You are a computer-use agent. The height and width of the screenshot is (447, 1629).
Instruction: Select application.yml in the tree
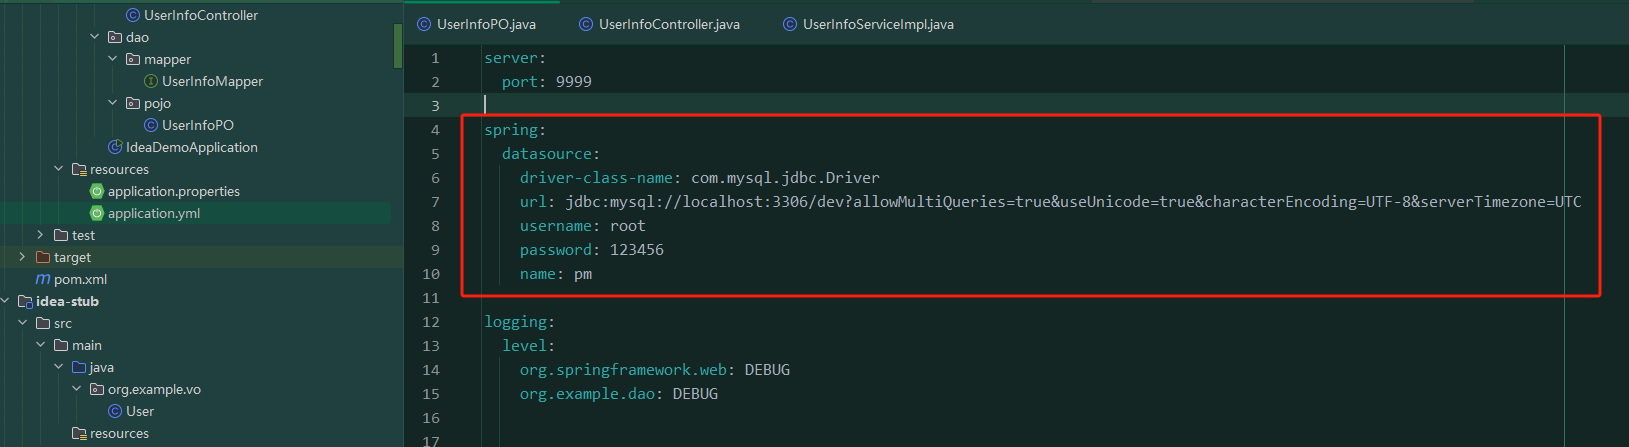click(154, 213)
